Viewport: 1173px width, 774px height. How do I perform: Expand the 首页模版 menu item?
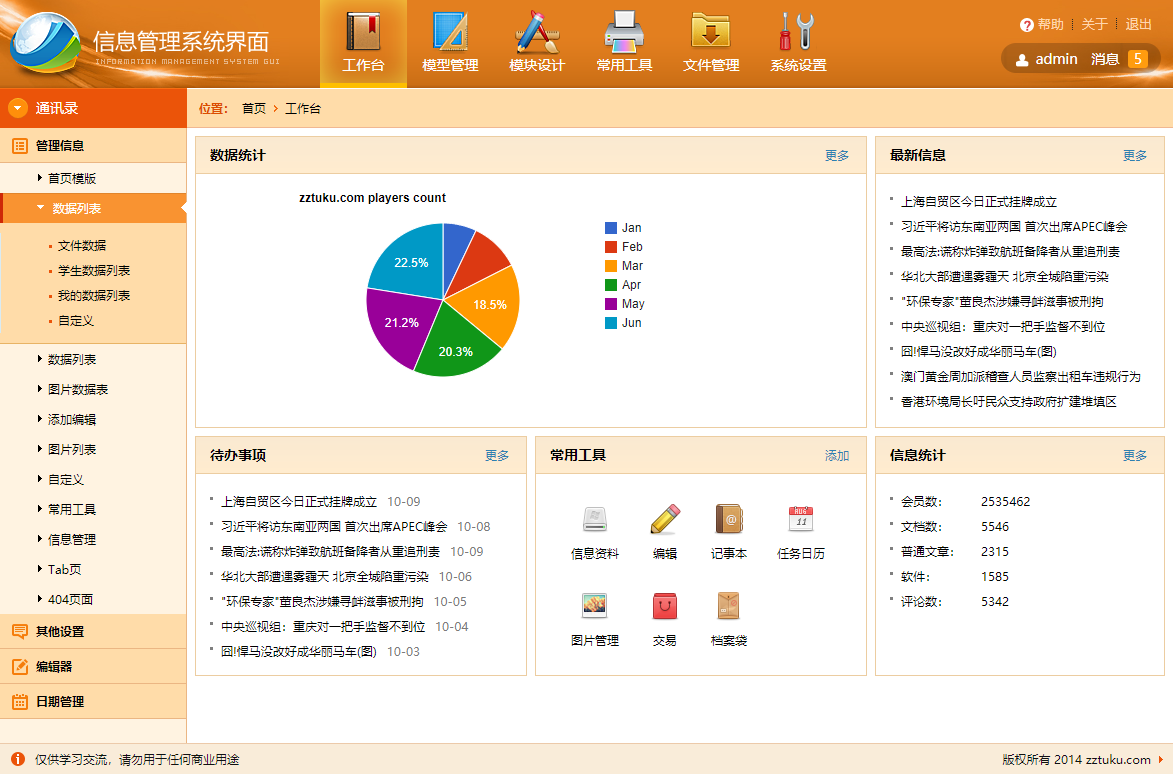click(40, 178)
